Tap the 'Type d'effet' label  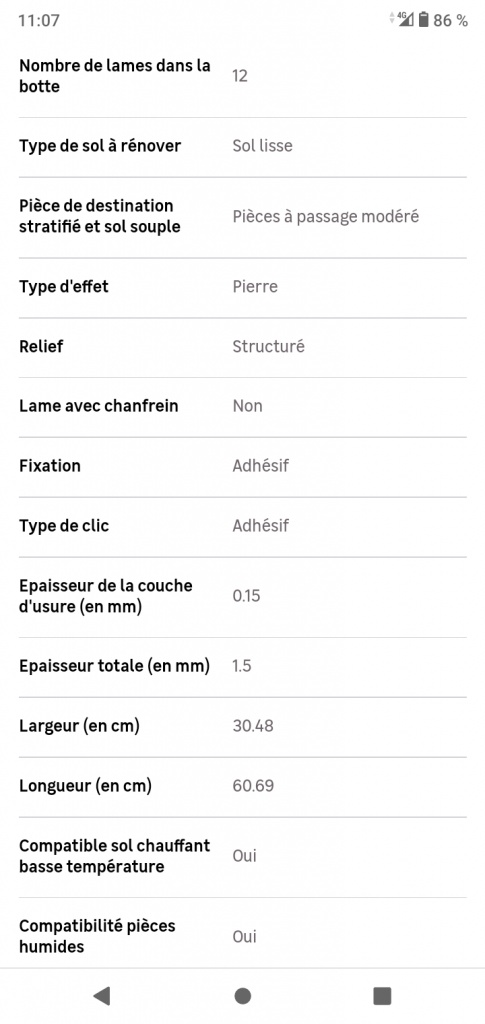tap(64, 287)
